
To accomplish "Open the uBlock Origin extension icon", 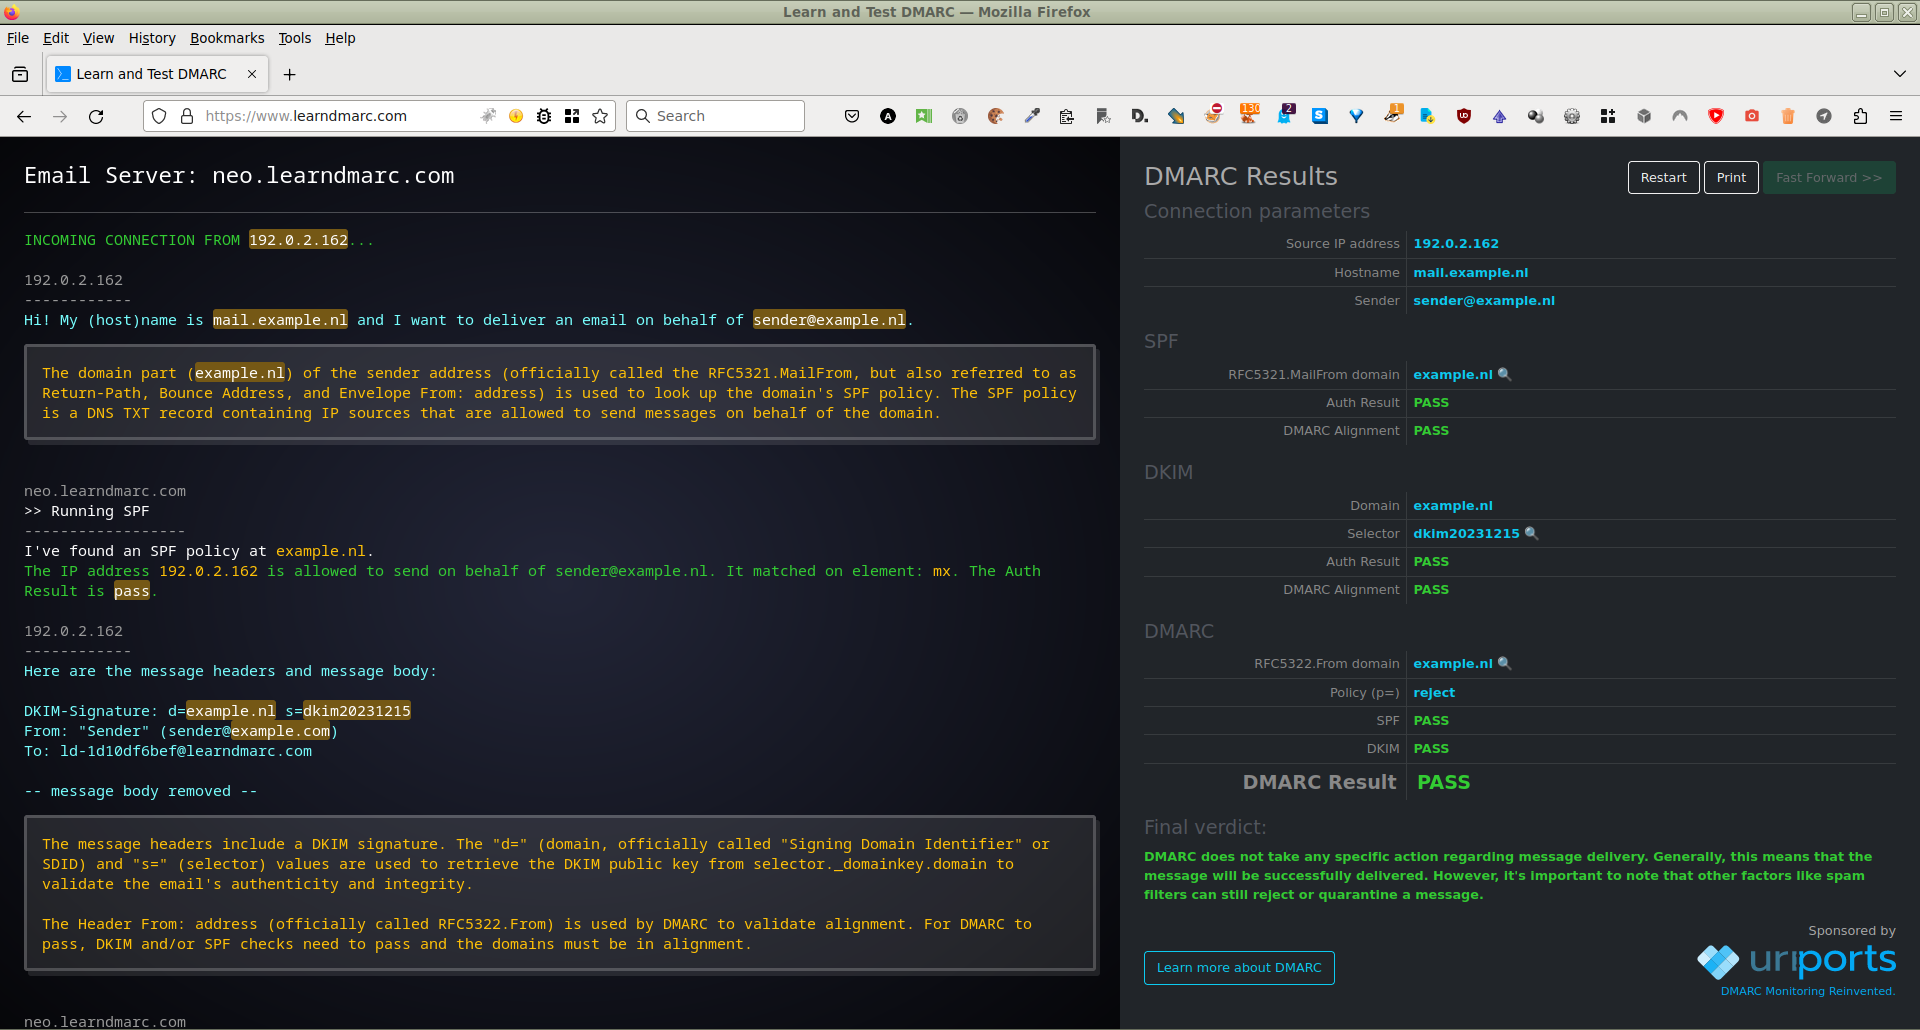I will [1464, 116].
